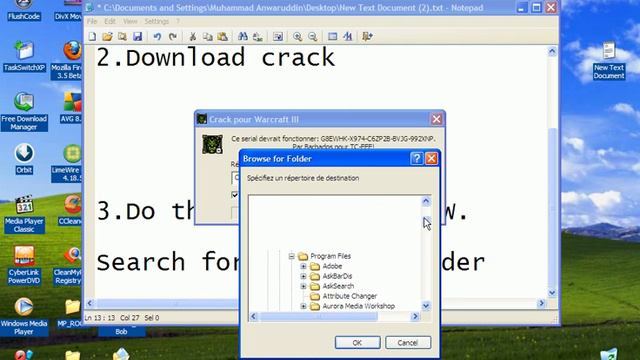Toggle the checked box in Crack pour Warcraft III dialog
This screenshot has height=360, width=640.
click(235, 195)
